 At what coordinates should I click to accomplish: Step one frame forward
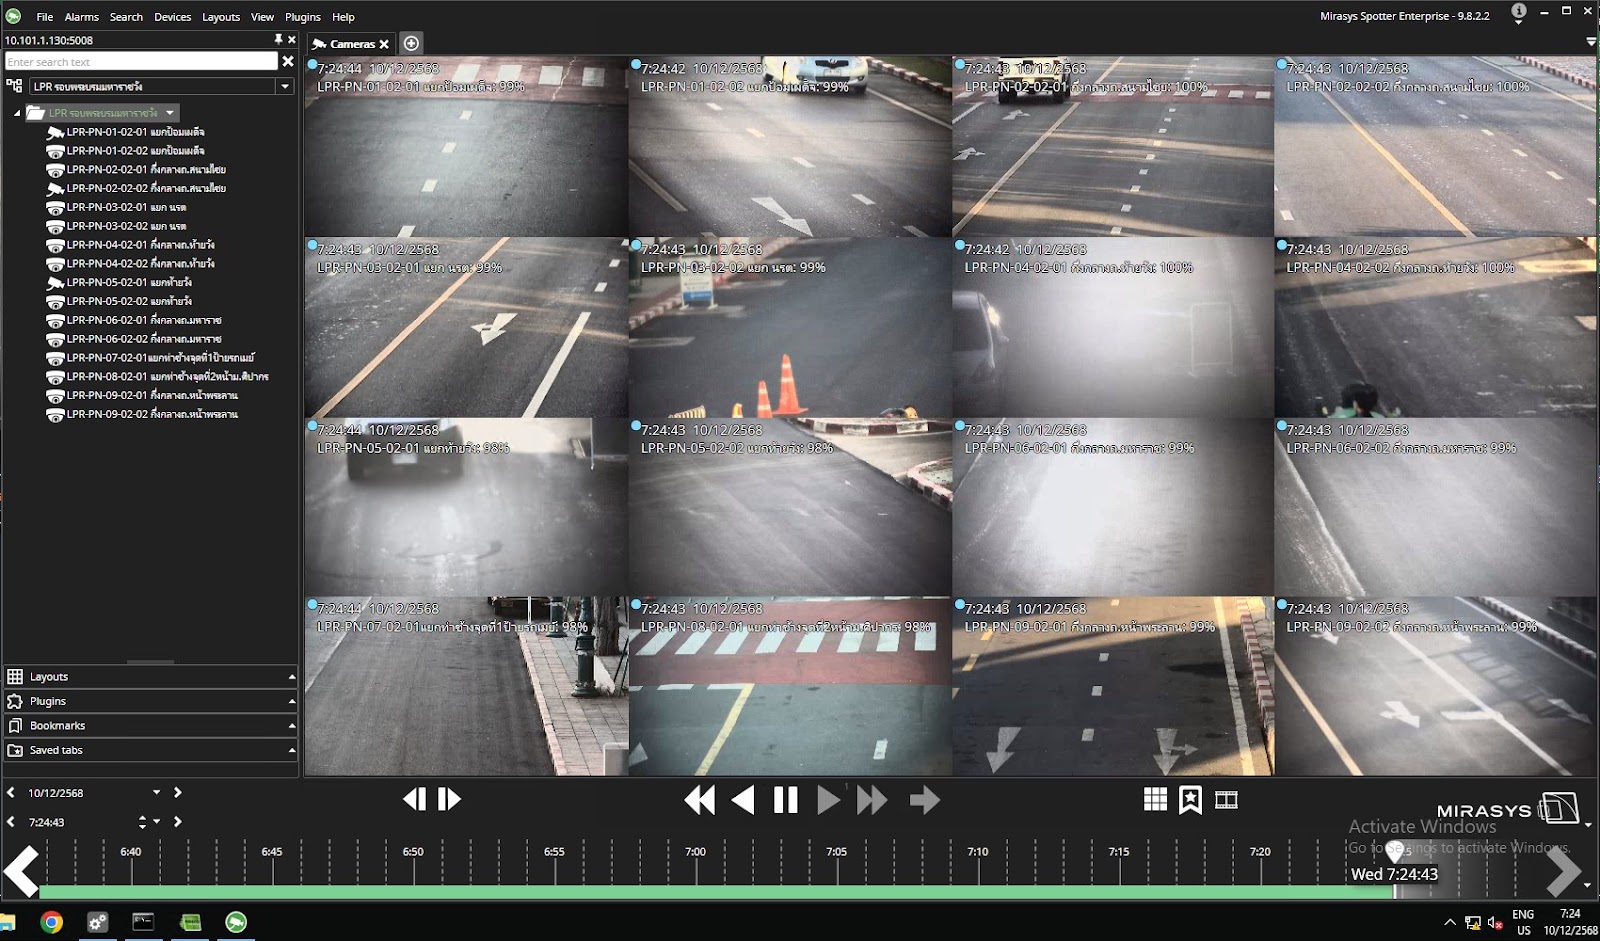(x=450, y=799)
